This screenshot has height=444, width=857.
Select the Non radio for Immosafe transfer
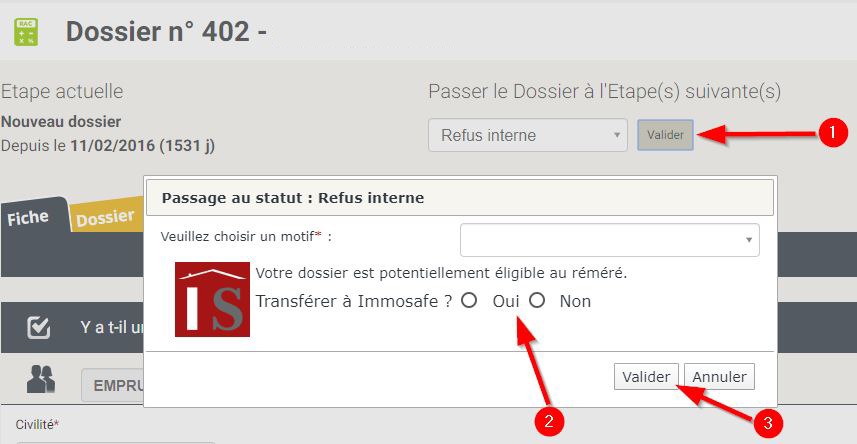(x=537, y=300)
